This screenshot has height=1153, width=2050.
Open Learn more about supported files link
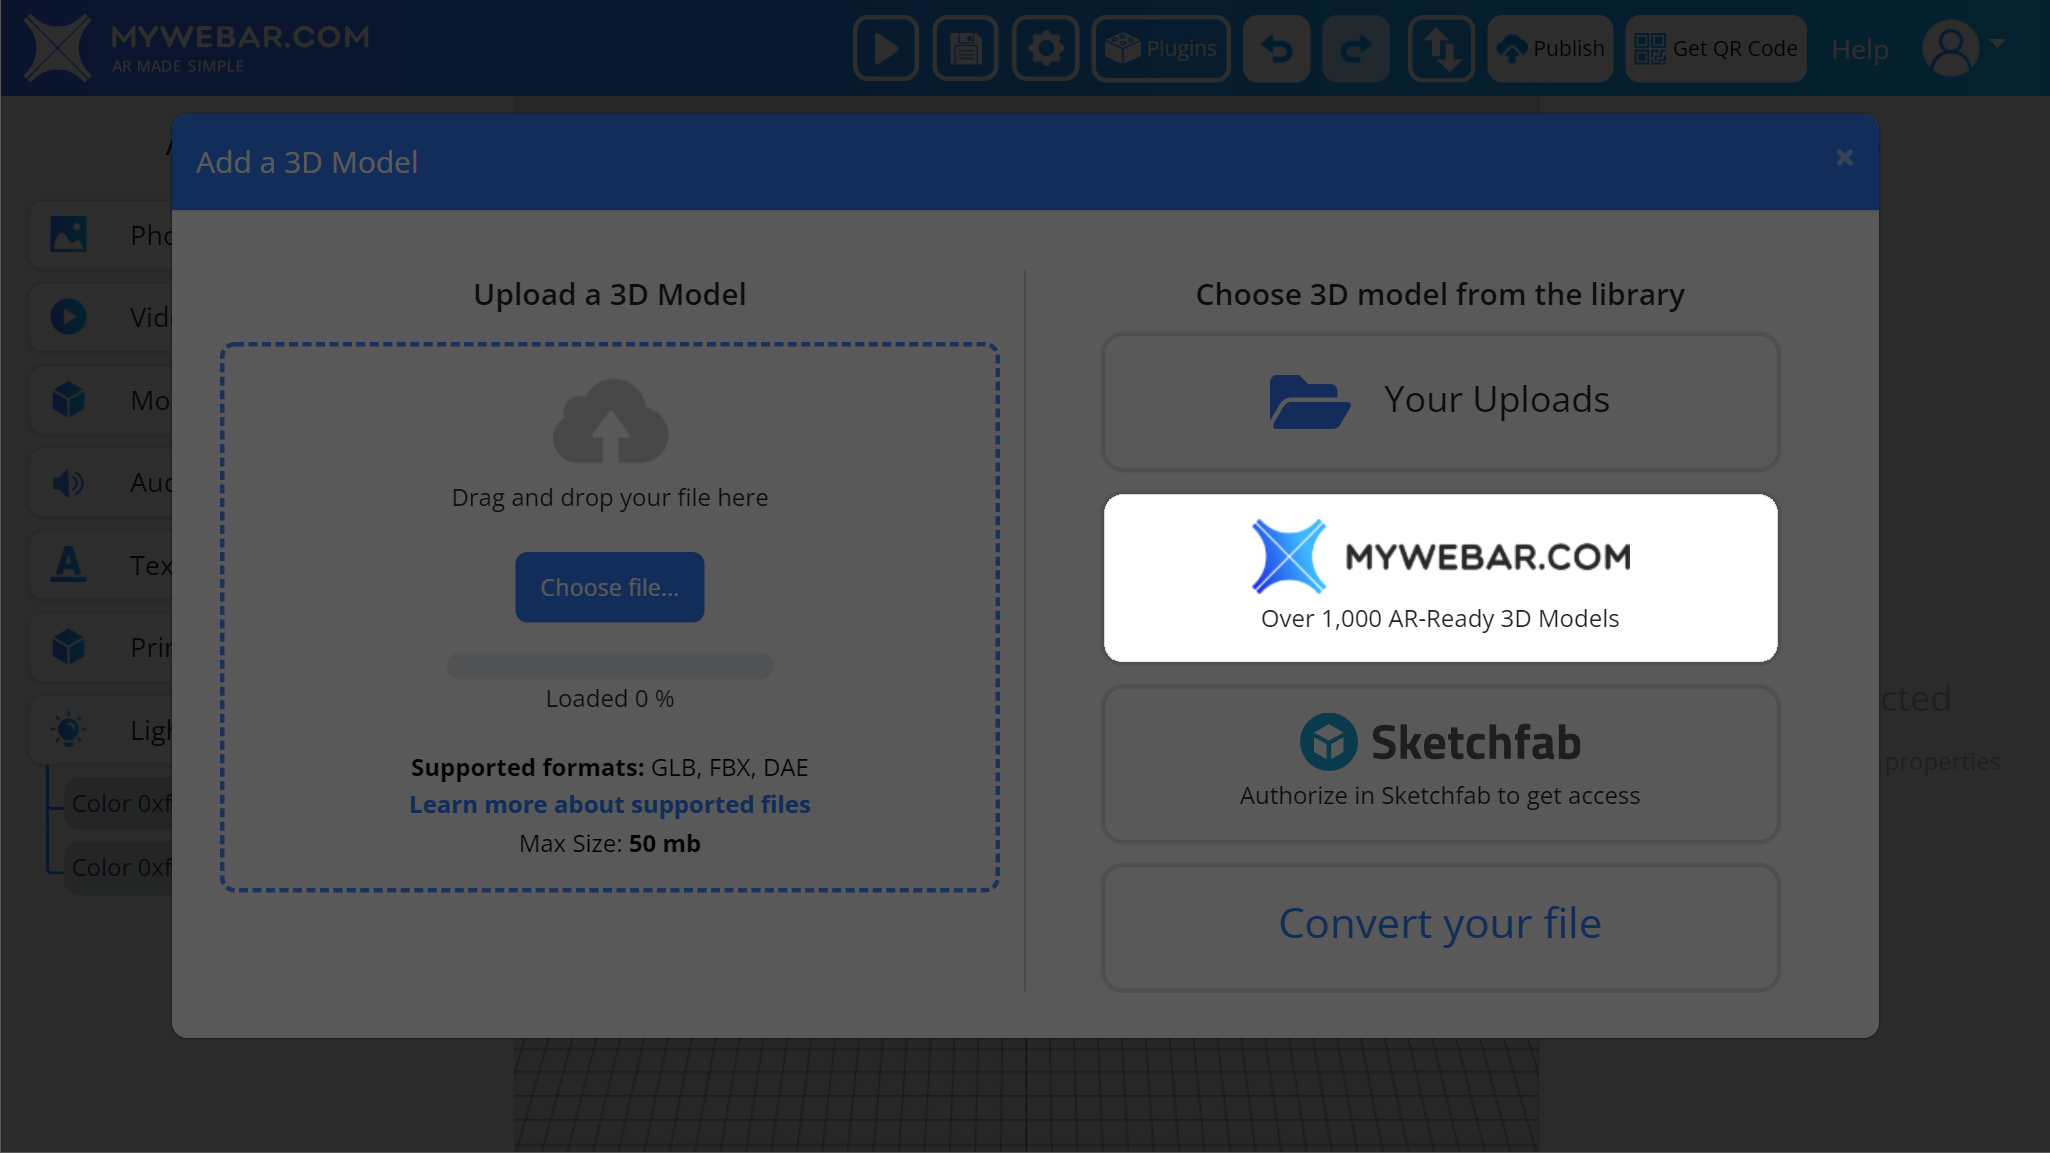tap(610, 804)
